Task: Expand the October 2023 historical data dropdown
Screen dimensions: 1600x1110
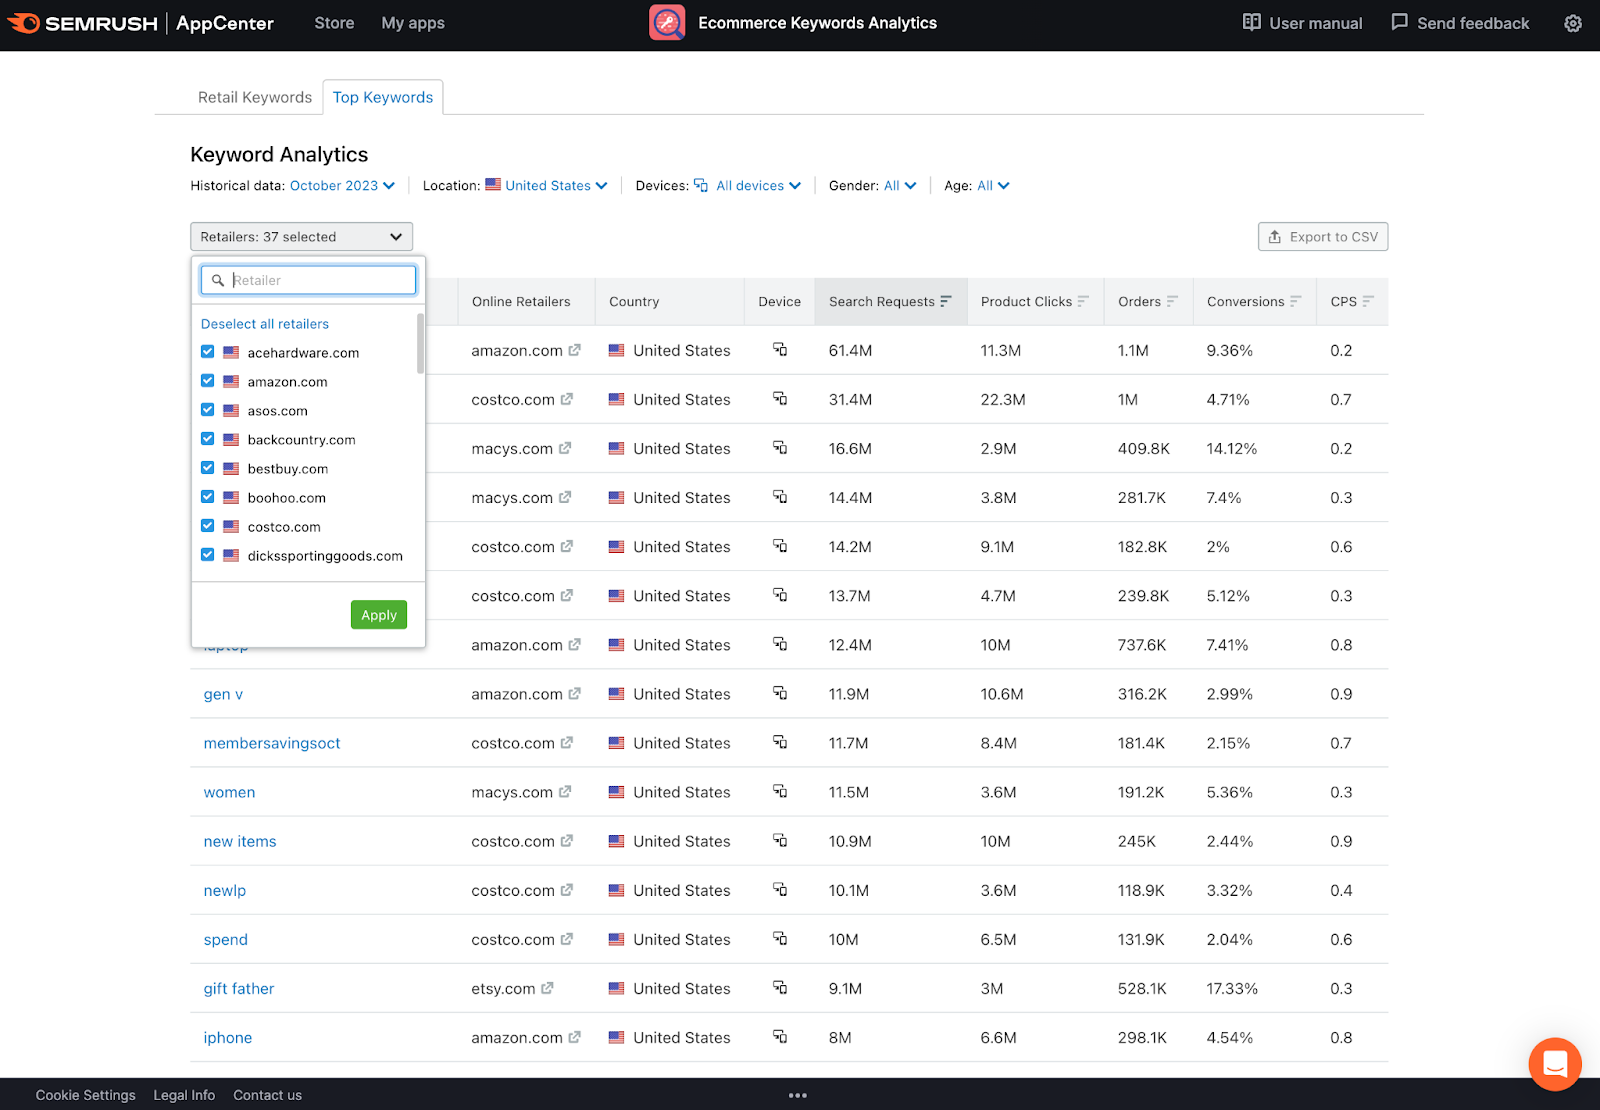Action: click(342, 186)
